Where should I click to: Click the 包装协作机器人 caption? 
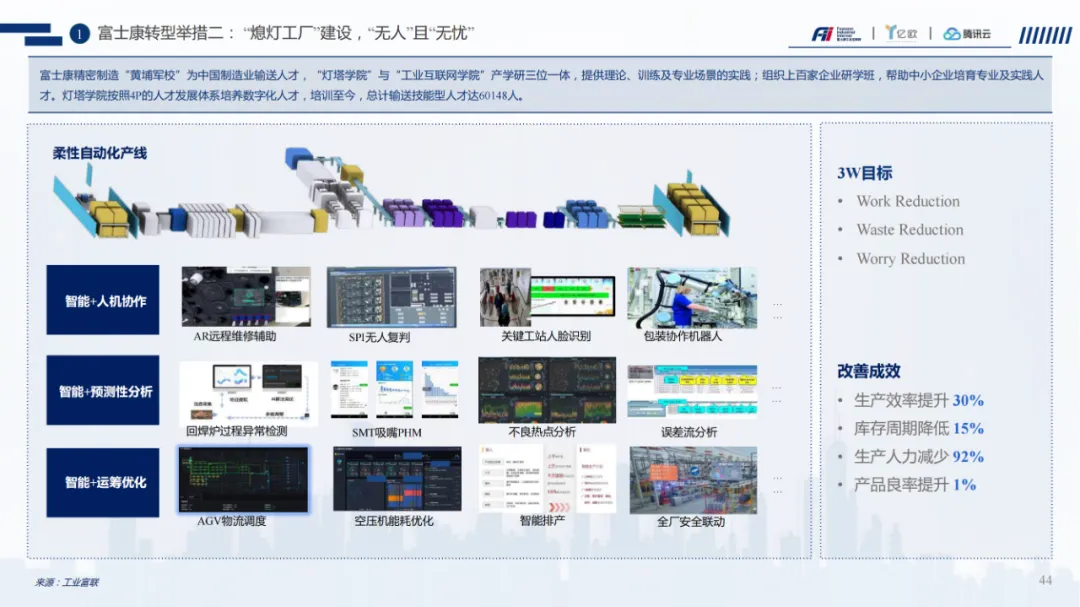coord(683,336)
